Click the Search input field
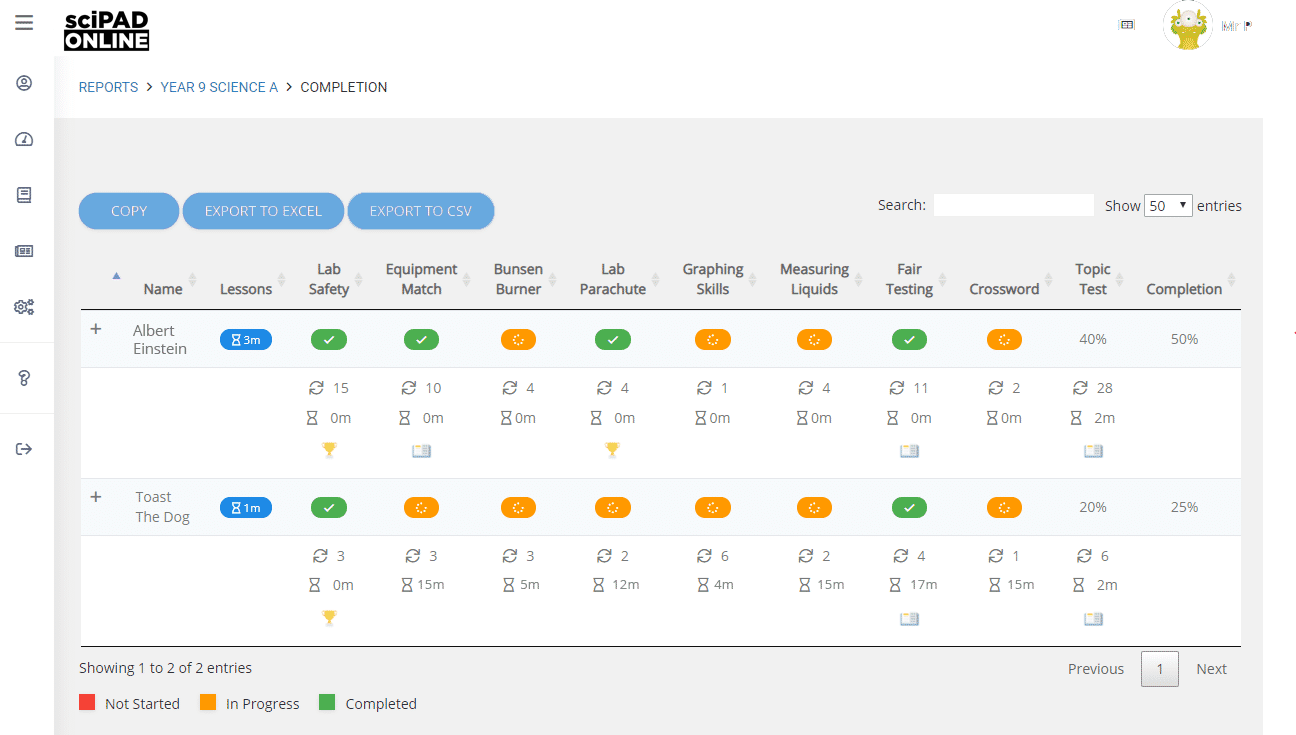This screenshot has width=1296, height=735. click(x=1013, y=205)
